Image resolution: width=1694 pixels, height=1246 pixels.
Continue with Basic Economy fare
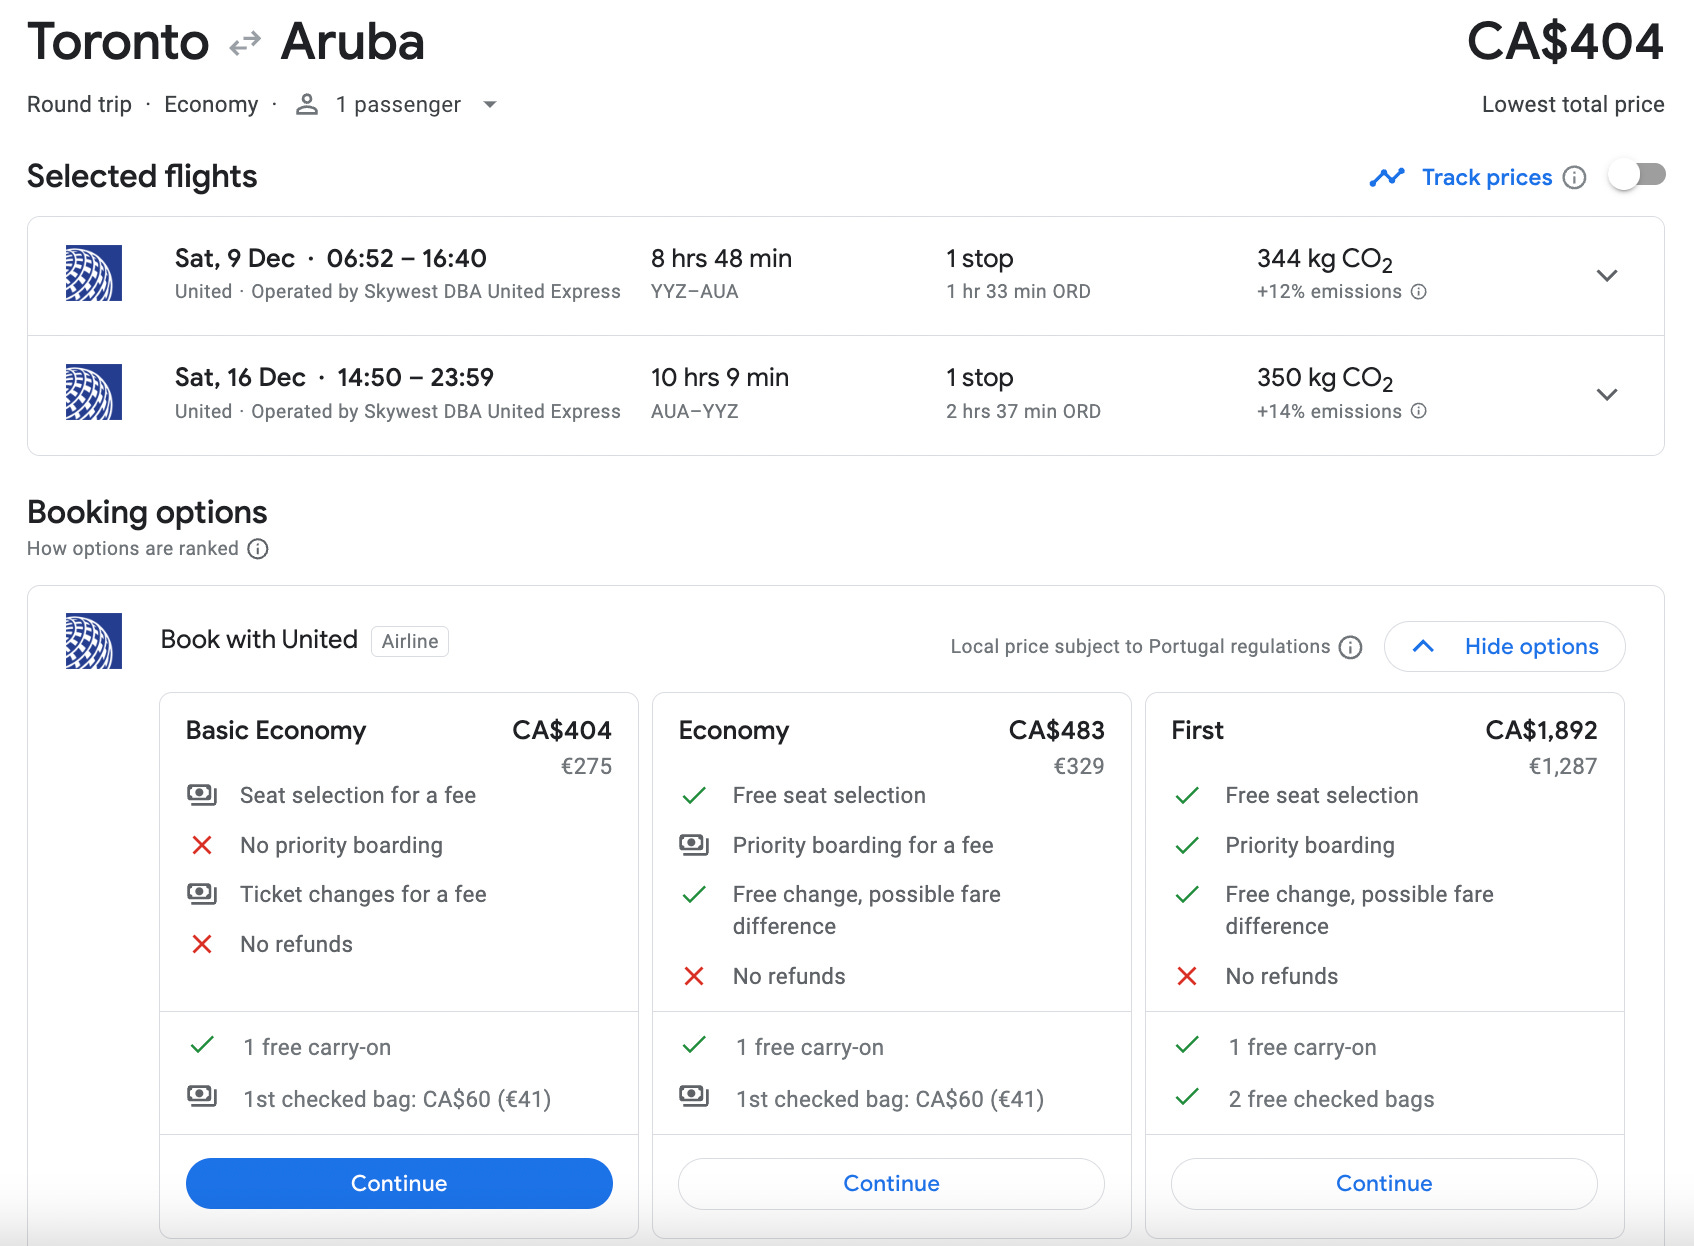tap(399, 1183)
